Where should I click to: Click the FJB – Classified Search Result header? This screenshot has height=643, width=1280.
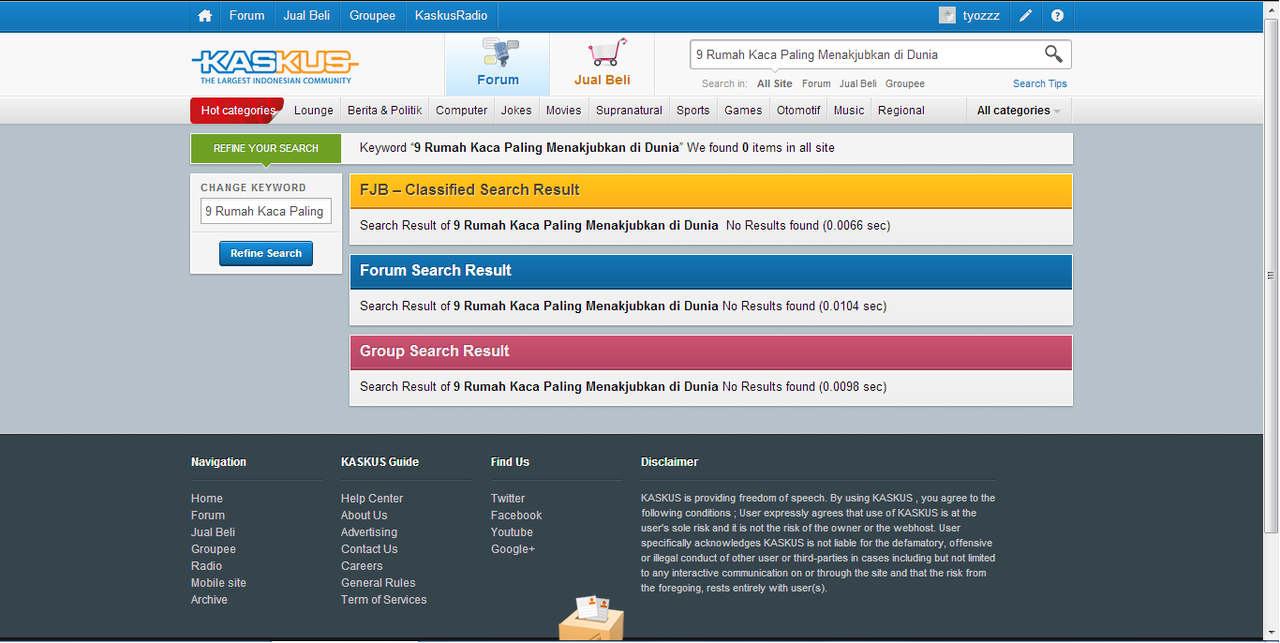pos(711,190)
